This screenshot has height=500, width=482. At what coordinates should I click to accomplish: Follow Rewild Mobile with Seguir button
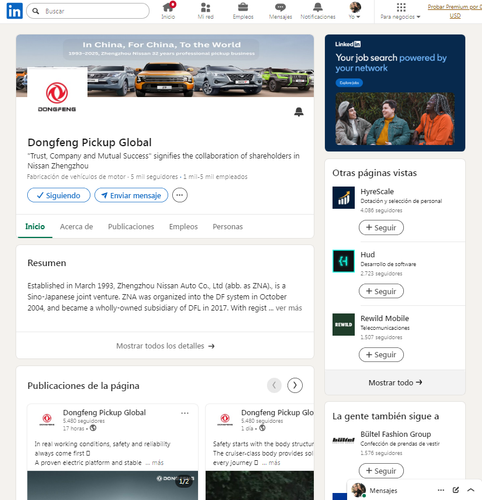(x=381, y=355)
